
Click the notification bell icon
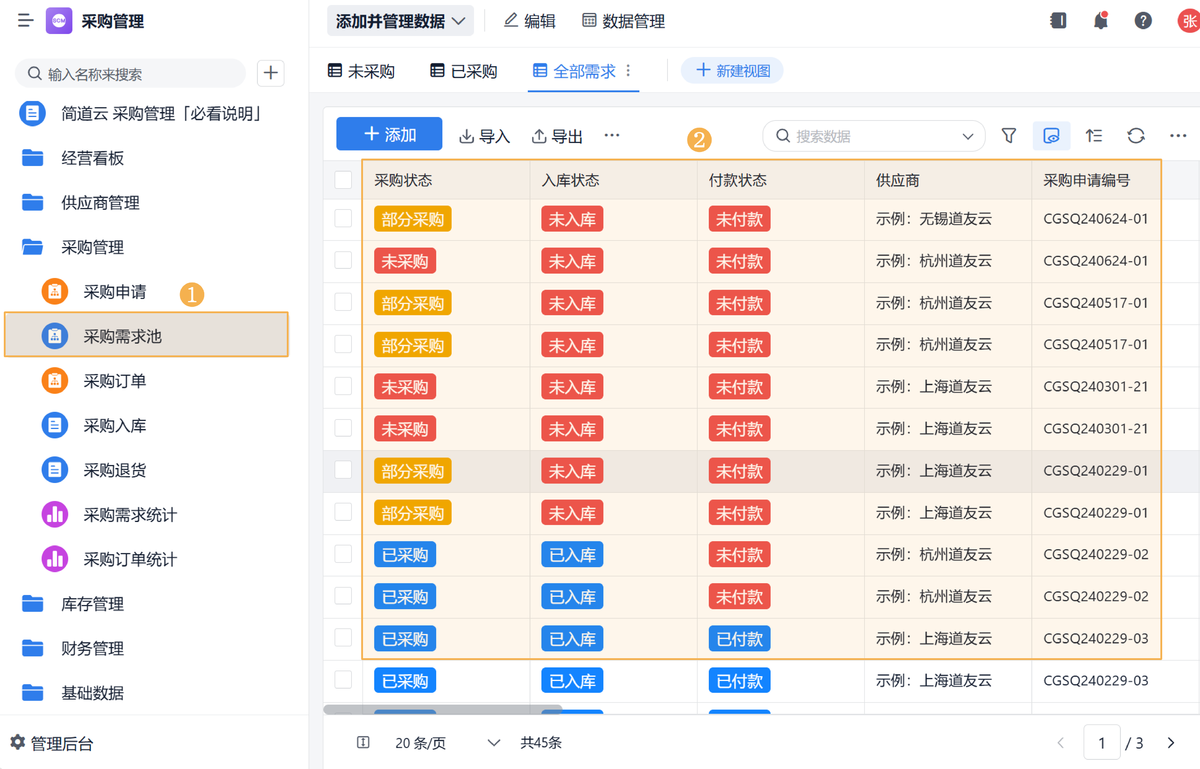pos(1101,21)
